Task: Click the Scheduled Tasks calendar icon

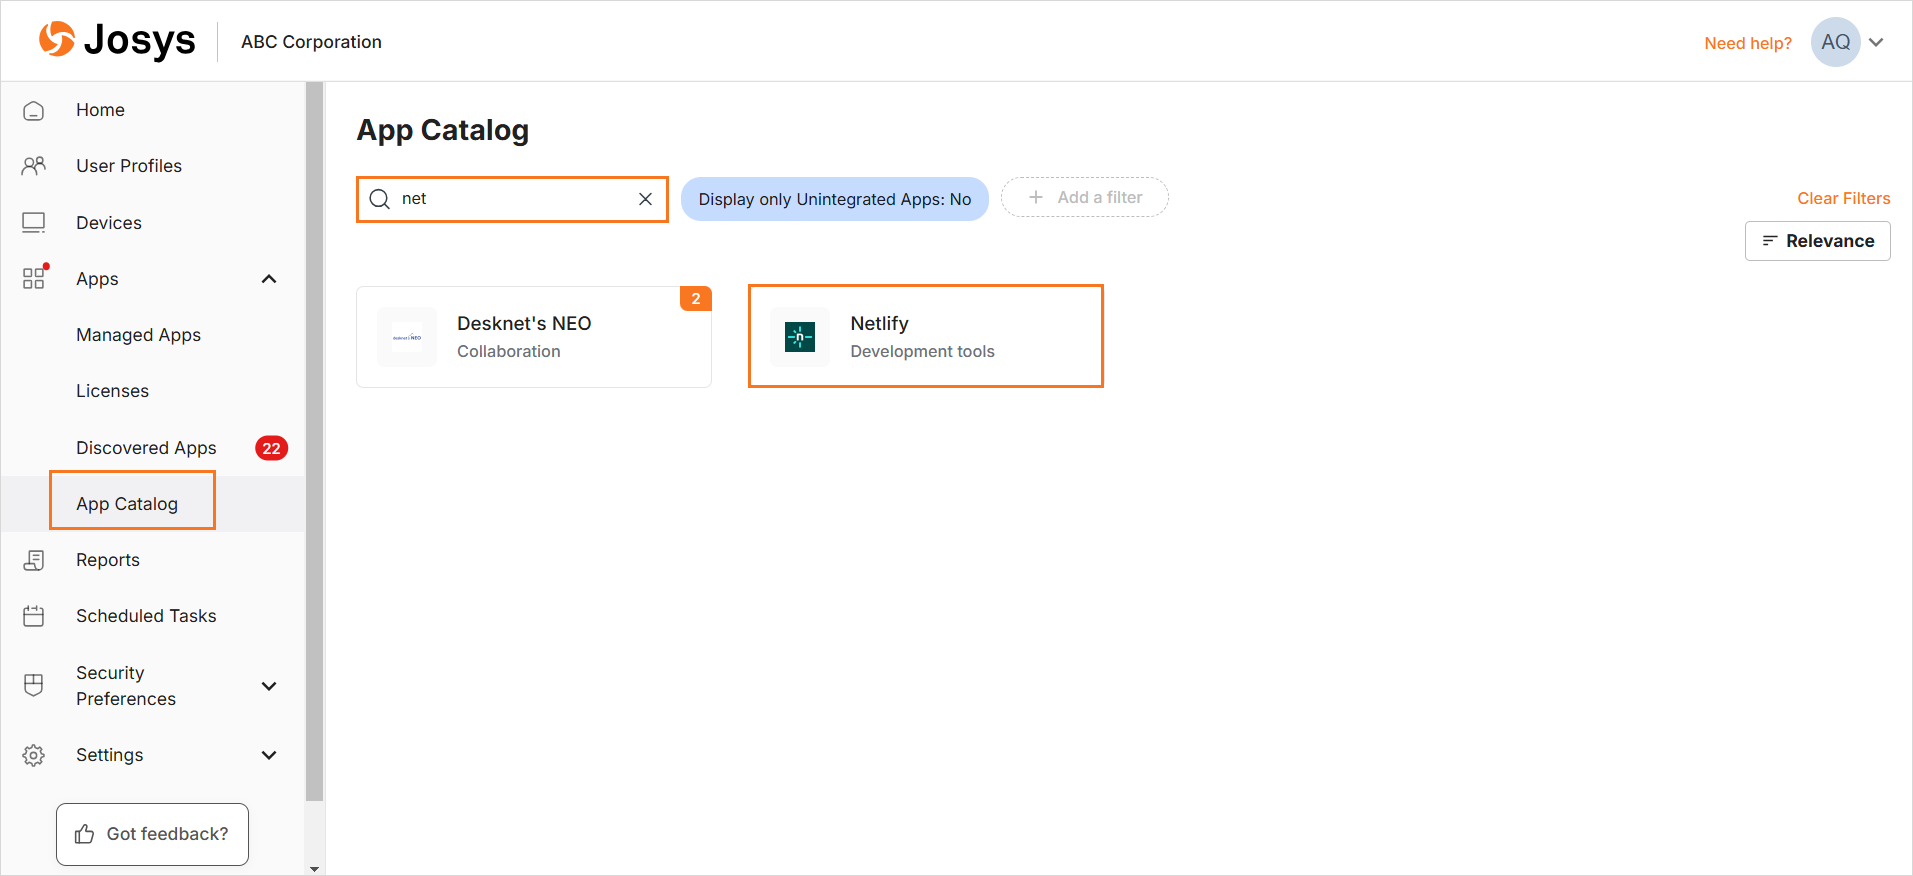Action: [34, 616]
